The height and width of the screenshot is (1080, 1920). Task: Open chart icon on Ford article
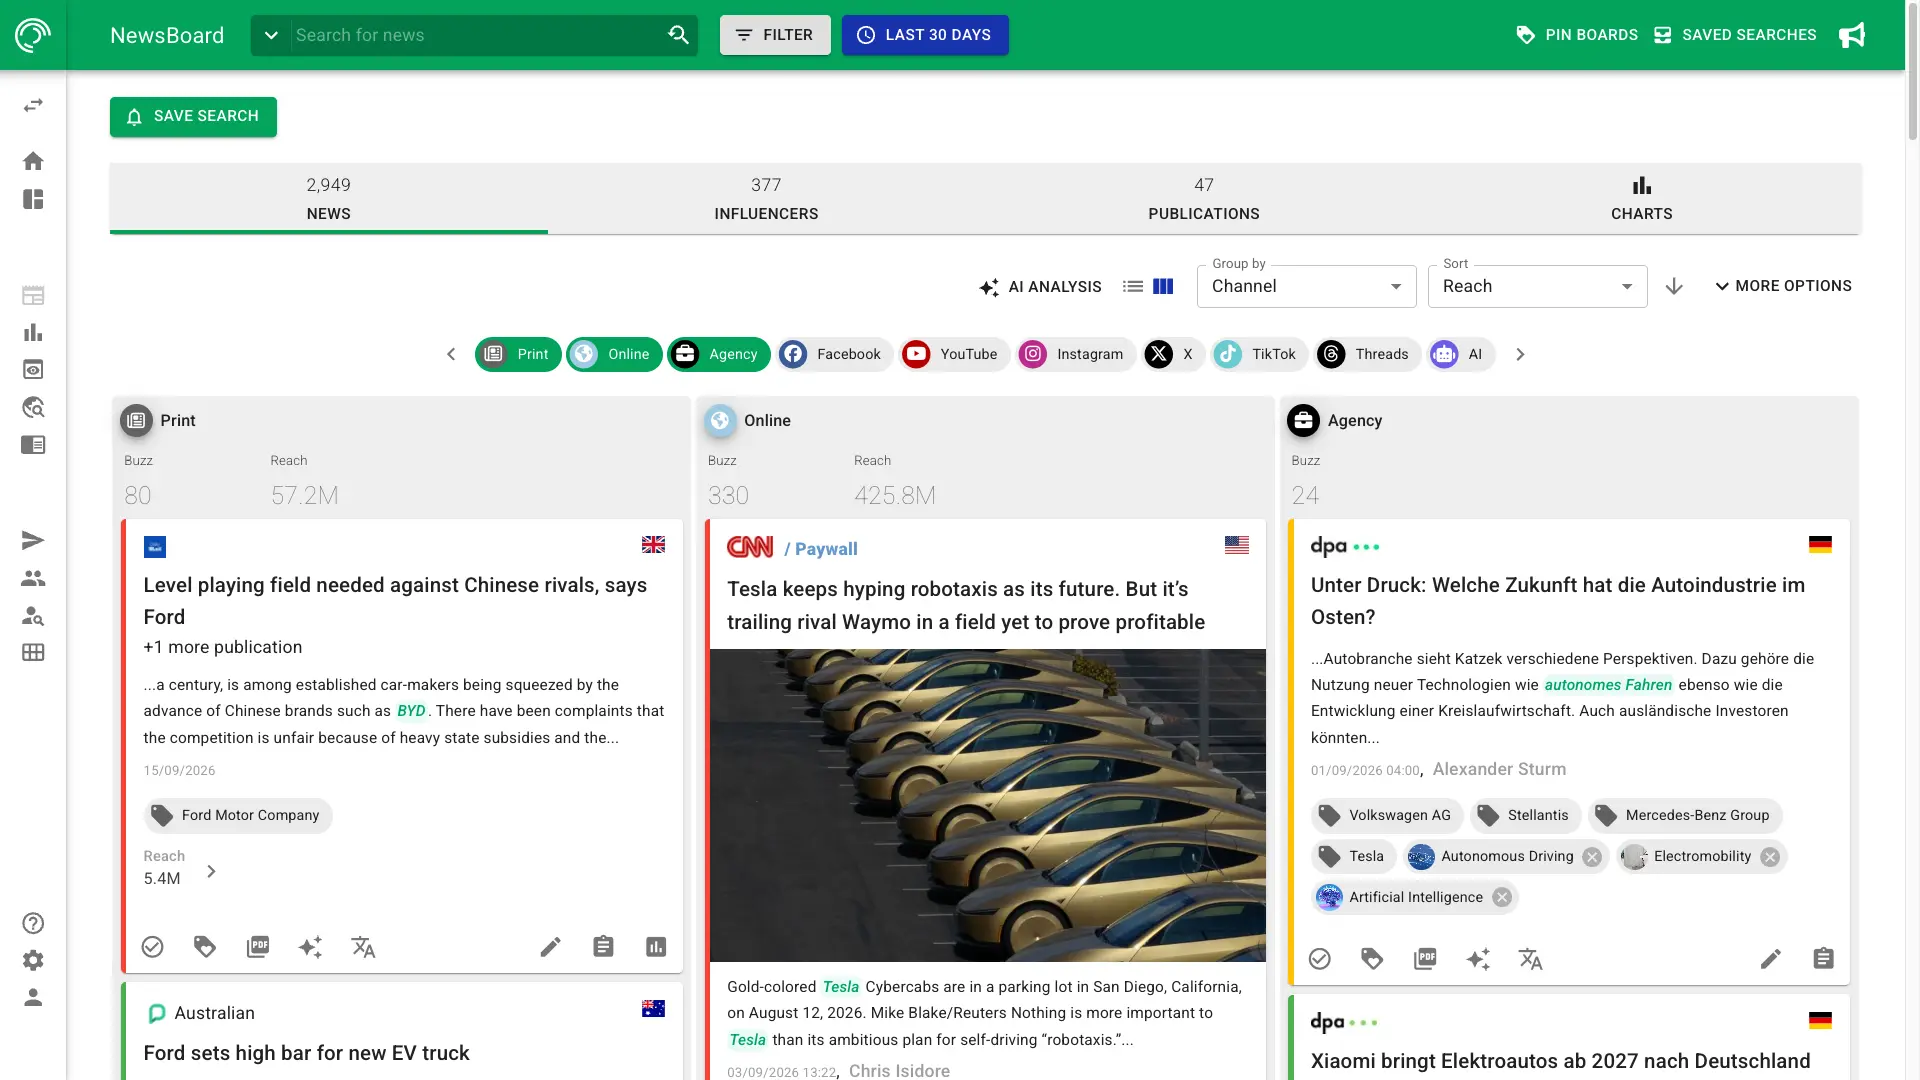click(x=656, y=947)
